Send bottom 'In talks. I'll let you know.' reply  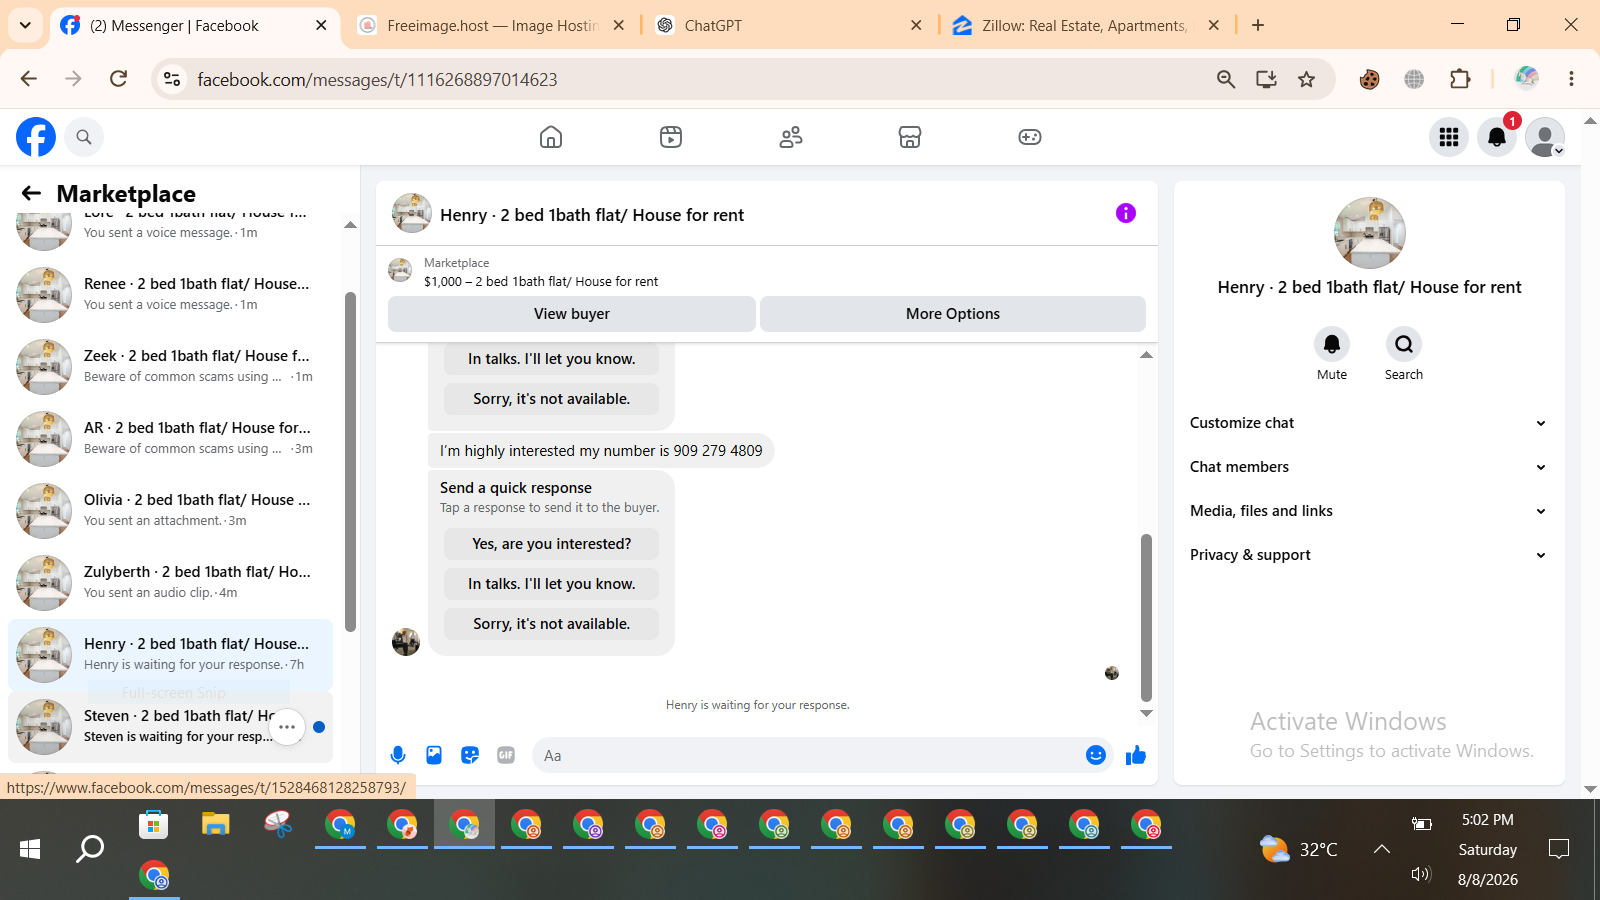pos(552,584)
